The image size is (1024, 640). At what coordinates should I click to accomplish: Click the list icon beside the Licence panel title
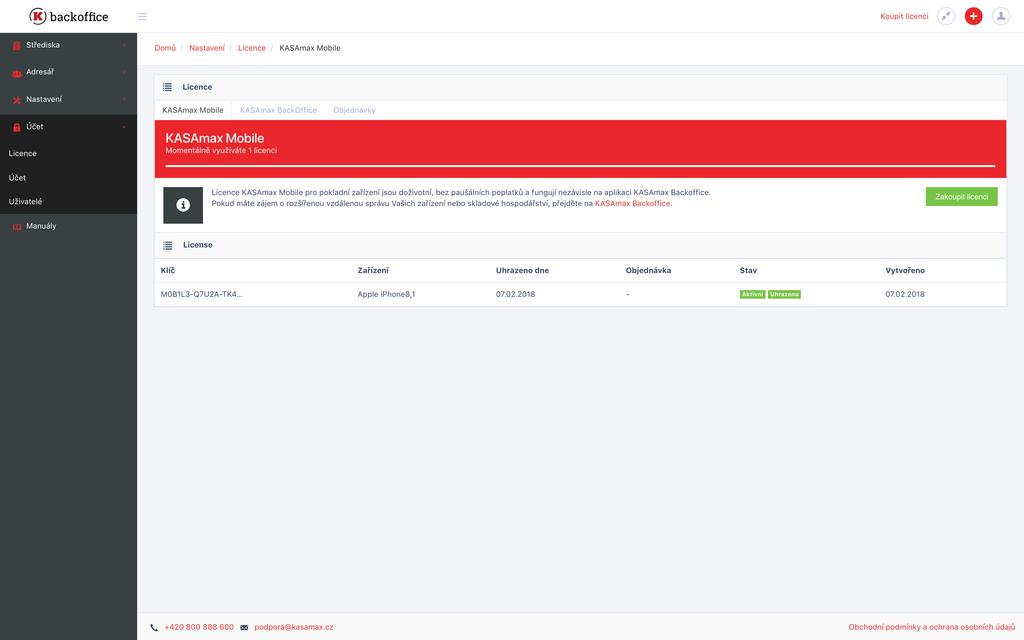[167, 87]
